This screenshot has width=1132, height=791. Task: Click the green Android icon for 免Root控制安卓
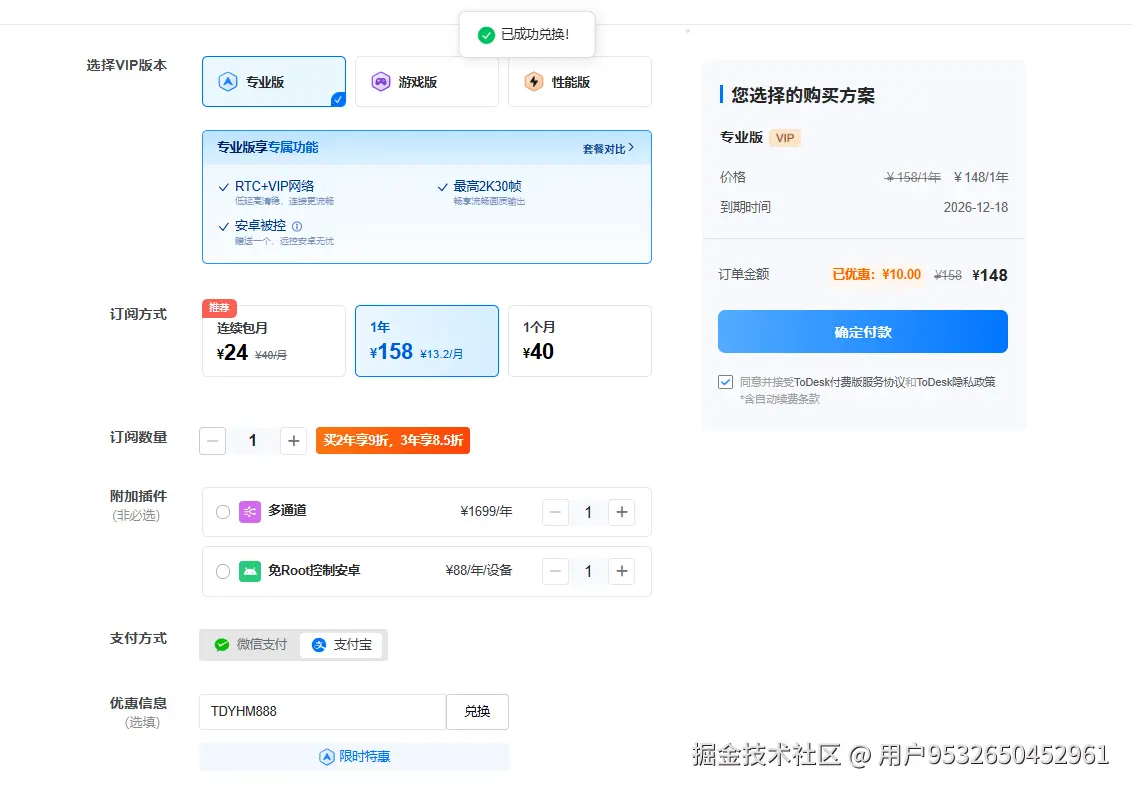[x=250, y=572]
